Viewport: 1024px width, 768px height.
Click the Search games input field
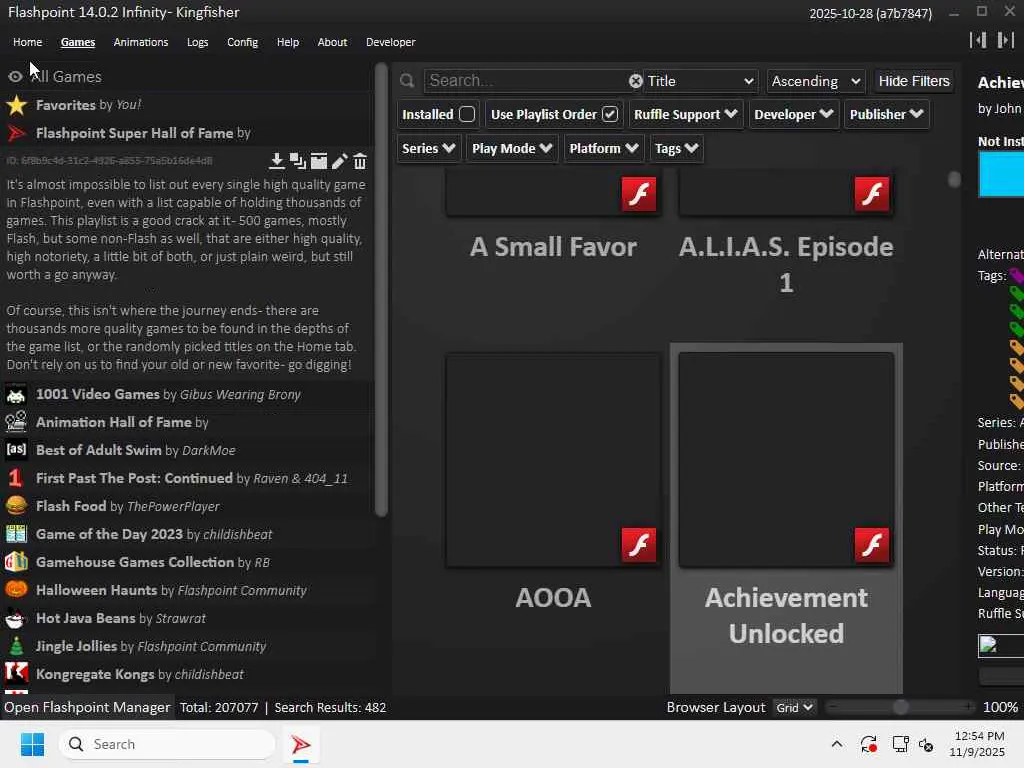point(526,81)
